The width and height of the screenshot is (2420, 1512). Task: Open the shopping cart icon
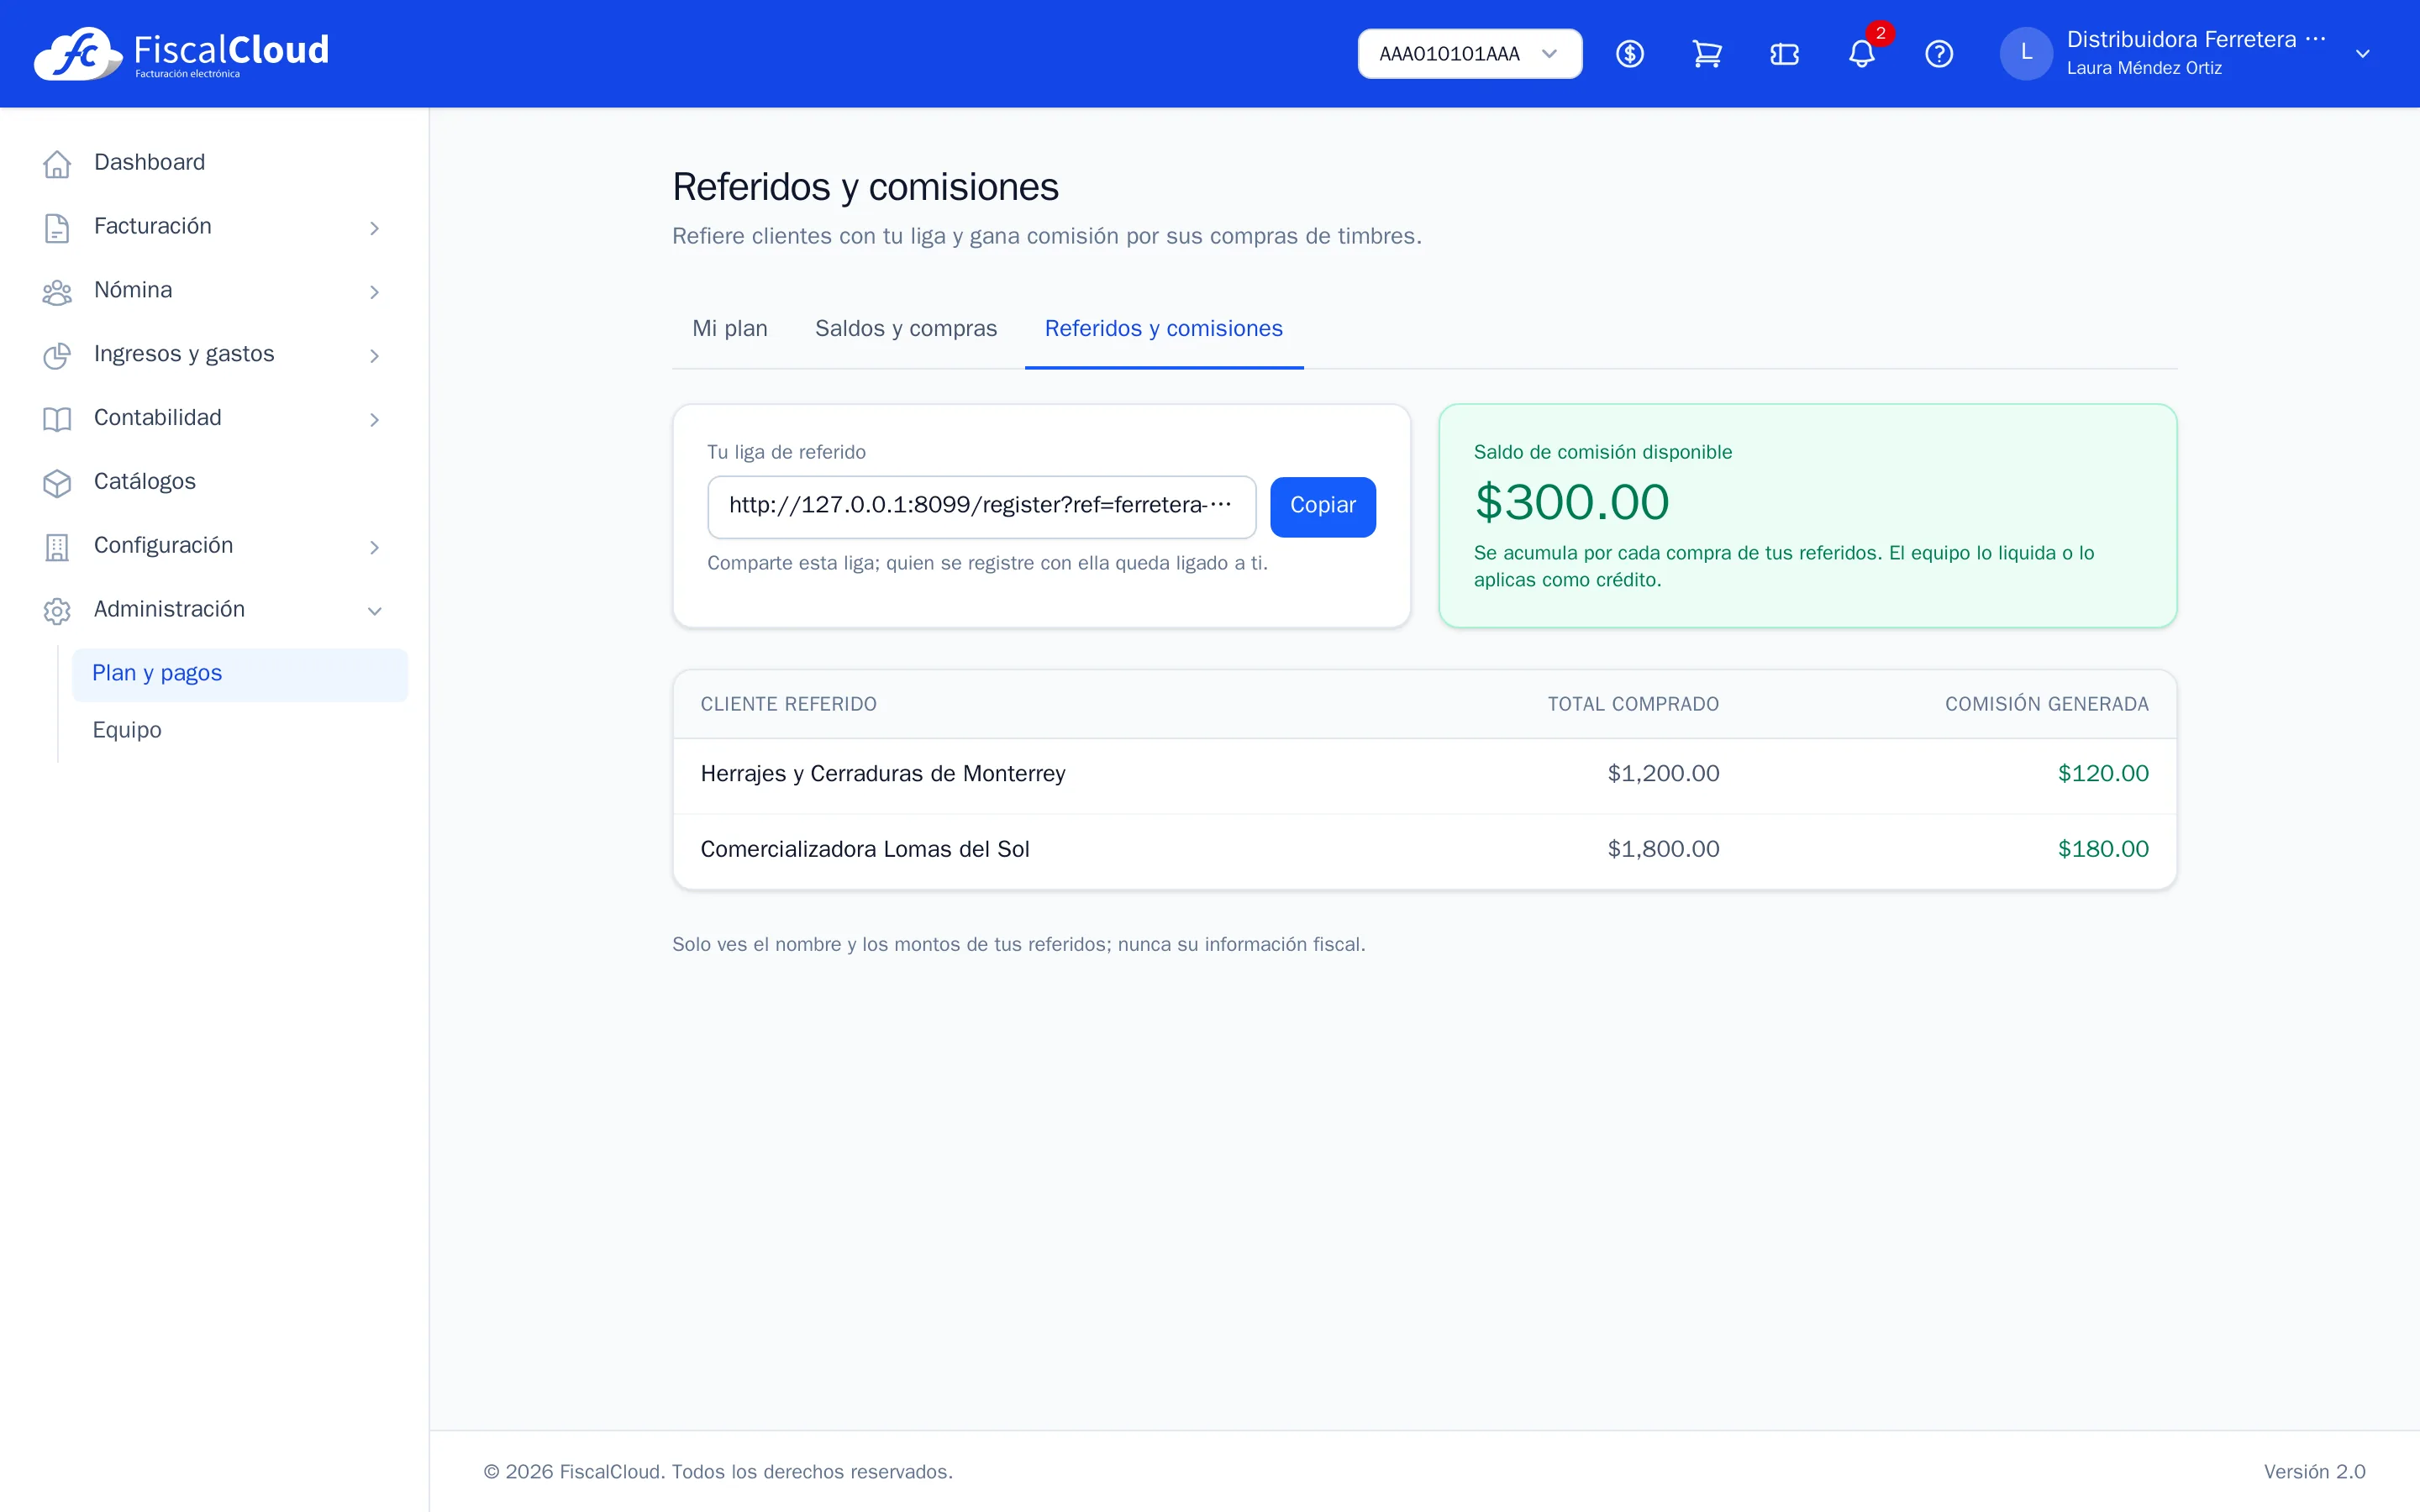tap(1707, 54)
